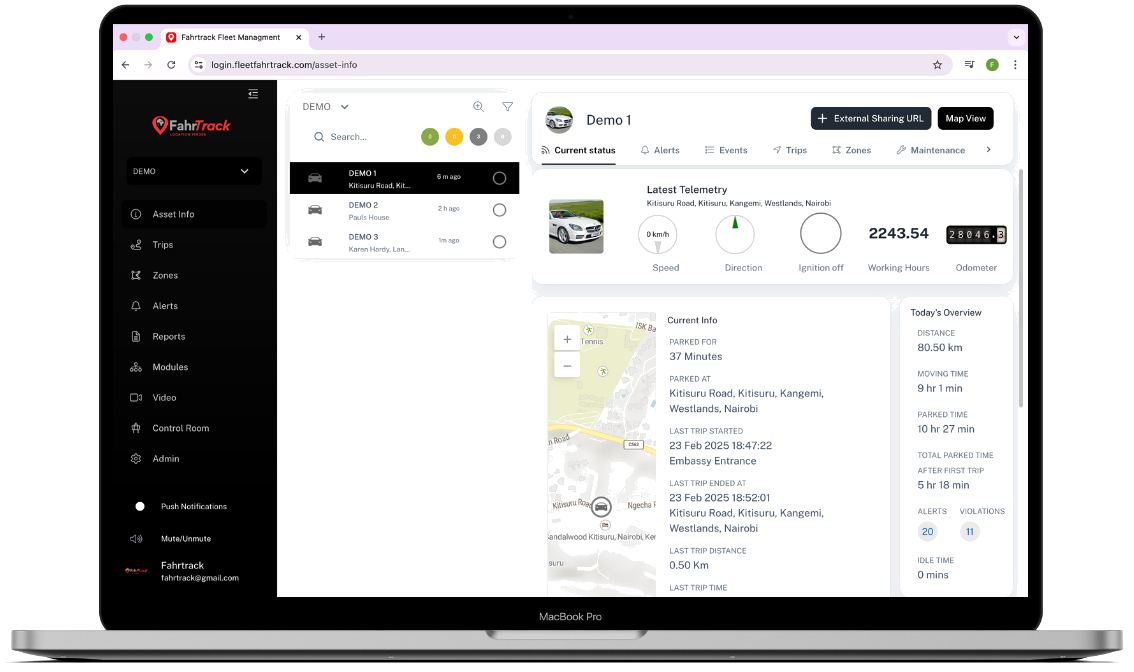Switch to the Events tab
This screenshot has width=1134, height=672.
(x=726, y=150)
